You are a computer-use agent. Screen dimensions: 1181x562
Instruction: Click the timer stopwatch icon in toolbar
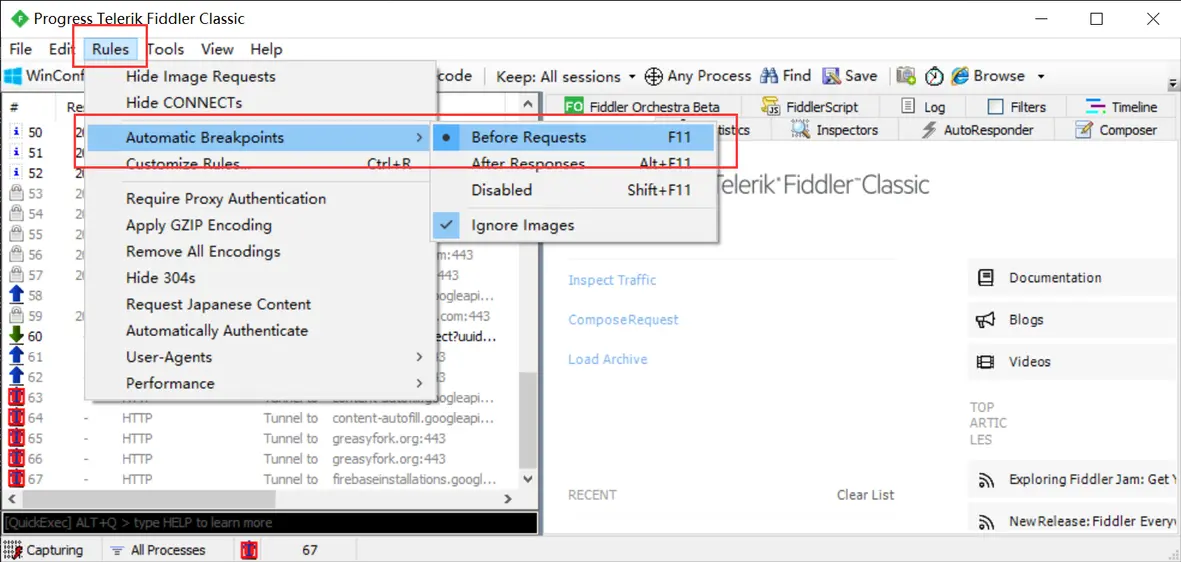934,76
